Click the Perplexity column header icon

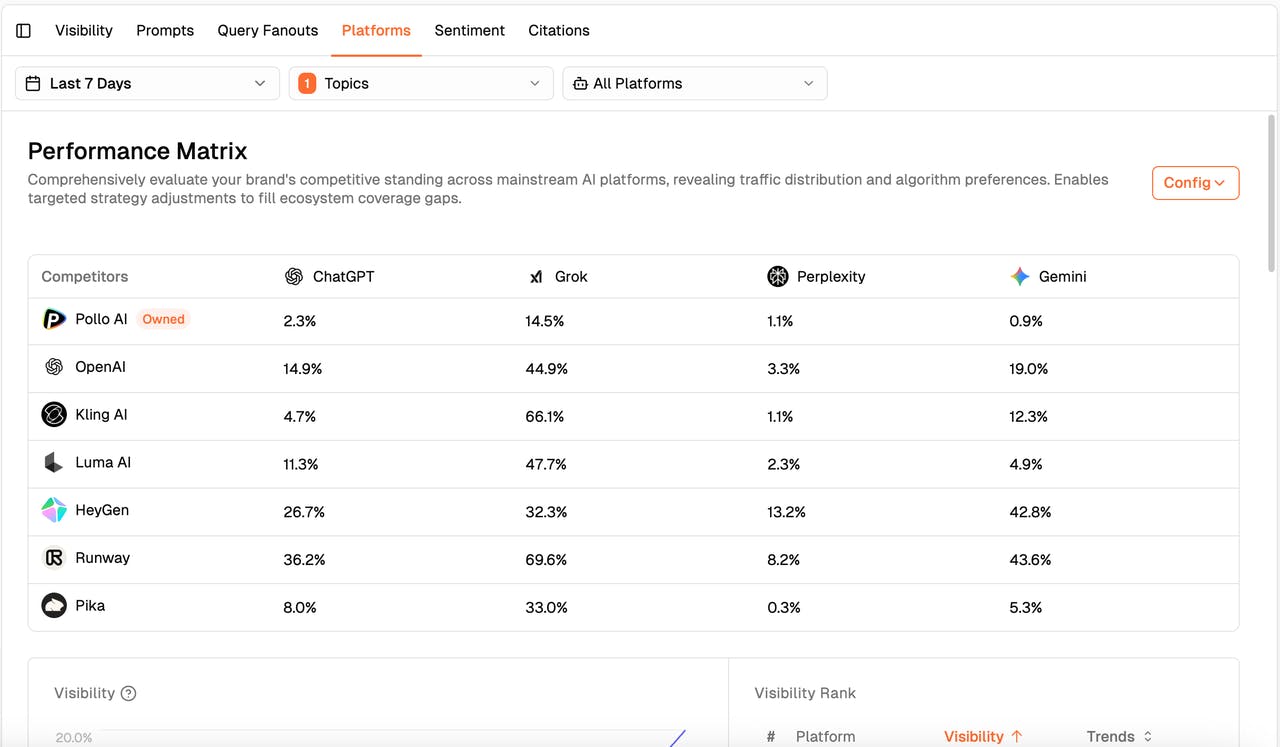click(x=777, y=277)
